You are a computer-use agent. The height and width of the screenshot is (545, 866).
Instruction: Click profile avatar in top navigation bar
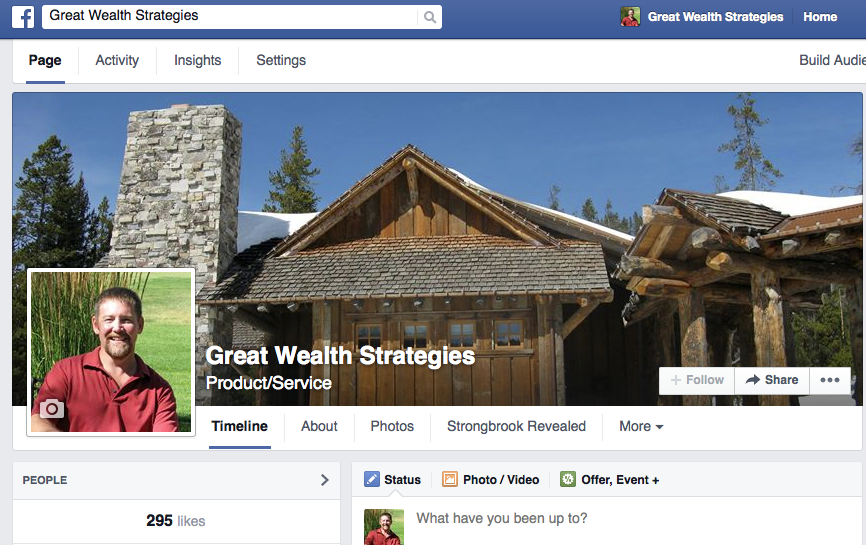(x=630, y=17)
